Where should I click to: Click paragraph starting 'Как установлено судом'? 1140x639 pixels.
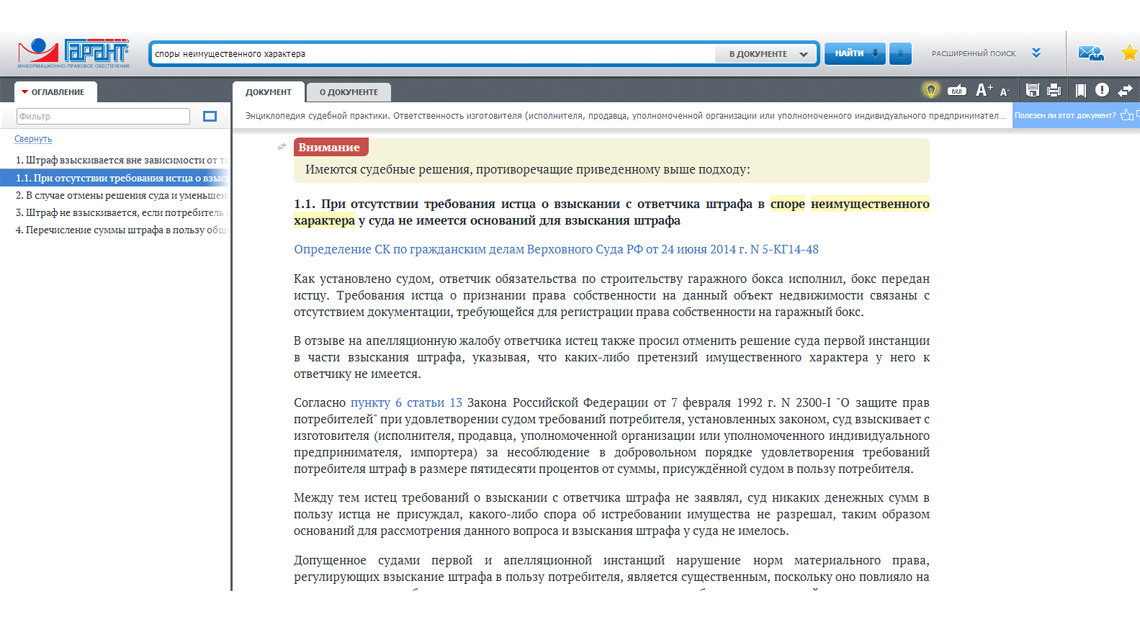coord(611,295)
